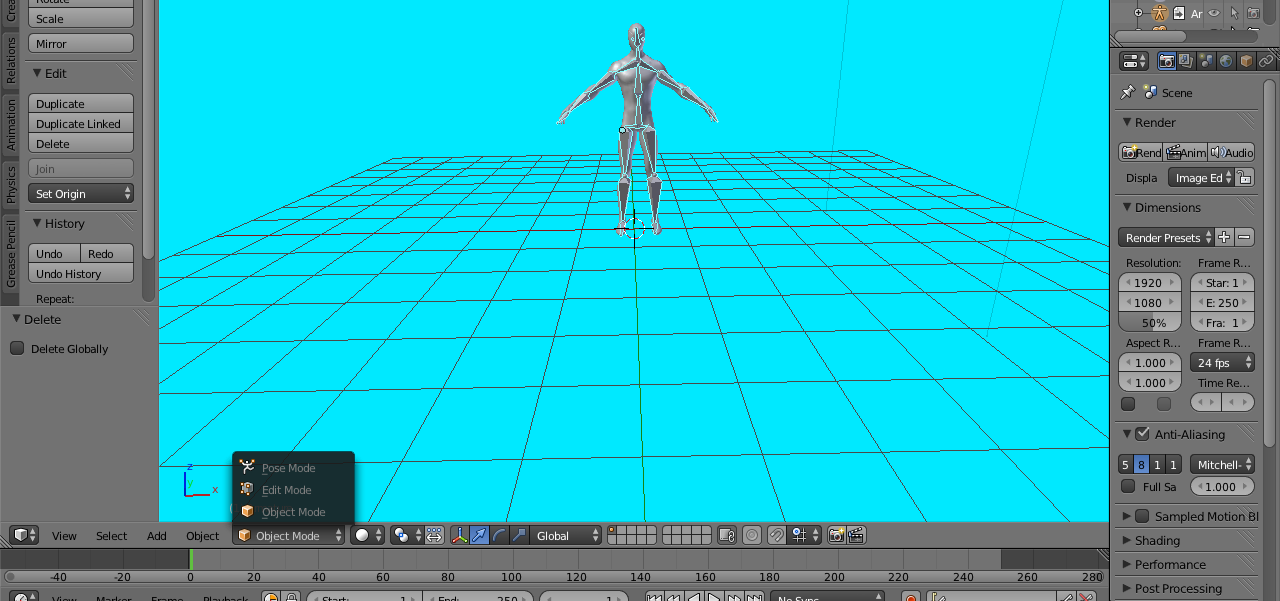Open the Render Presets dropdown
The image size is (1280, 601).
coord(1166,238)
